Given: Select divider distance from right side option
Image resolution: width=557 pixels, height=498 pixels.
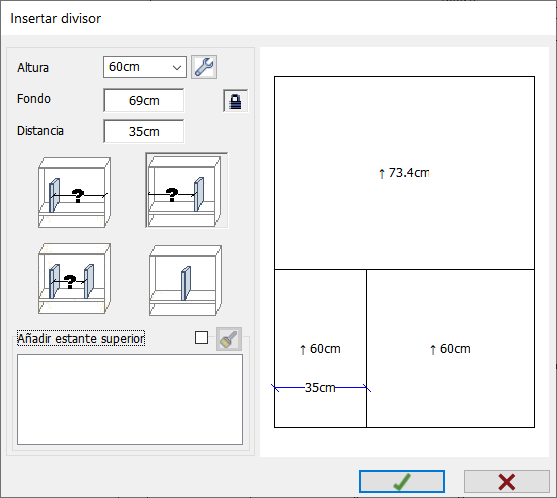Looking at the screenshot, I should click(x=186, y=191).
